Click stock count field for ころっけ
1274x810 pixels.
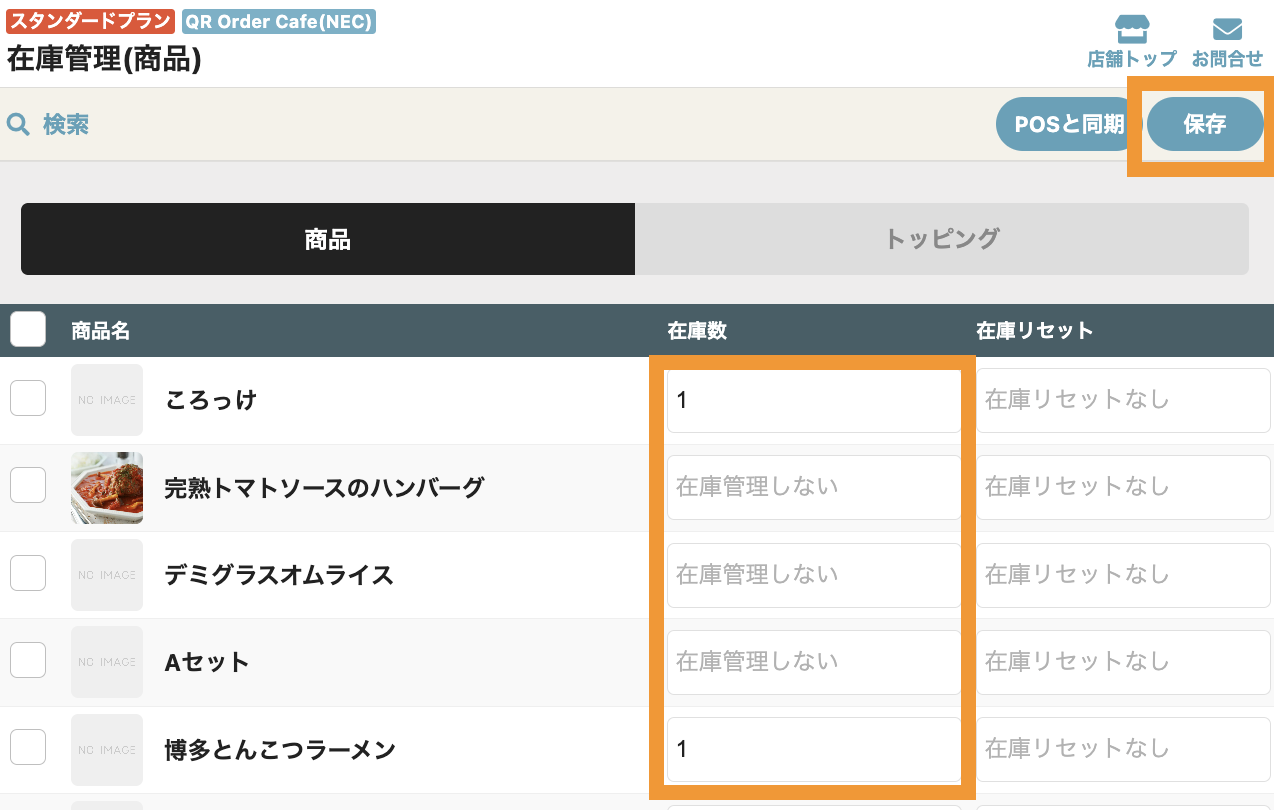pos(813,401)
